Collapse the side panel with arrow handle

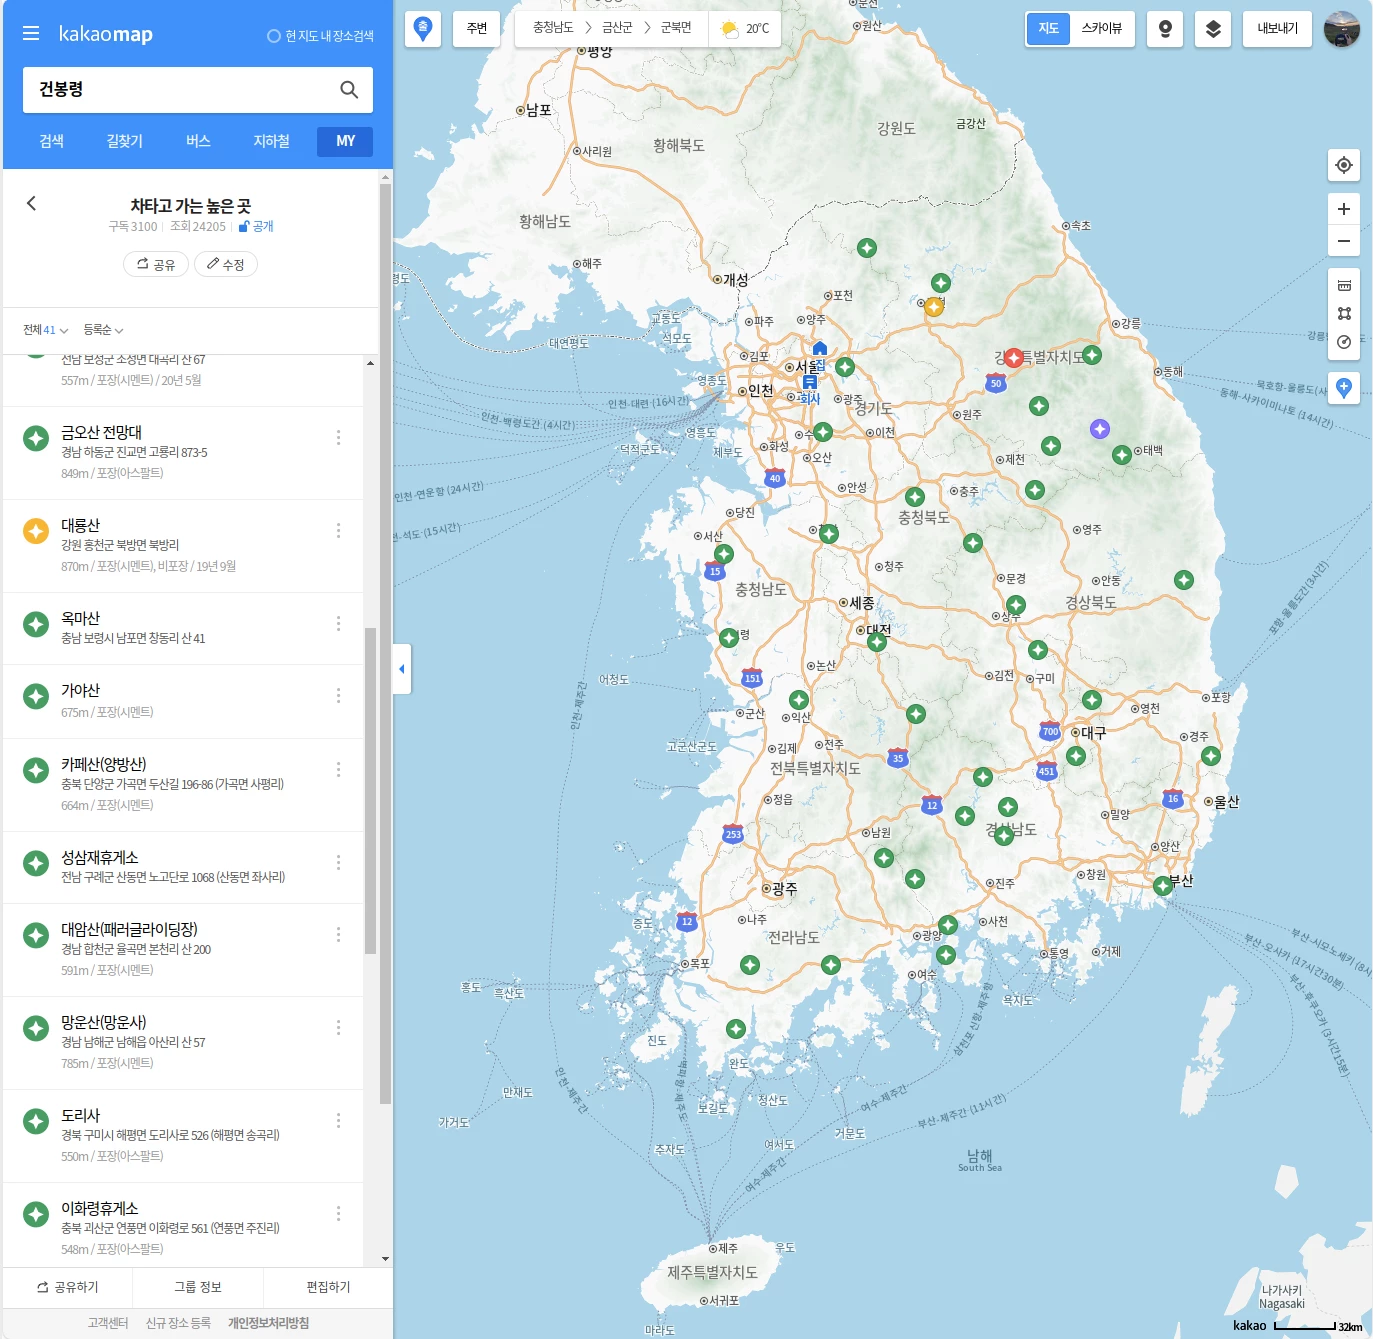402,669
